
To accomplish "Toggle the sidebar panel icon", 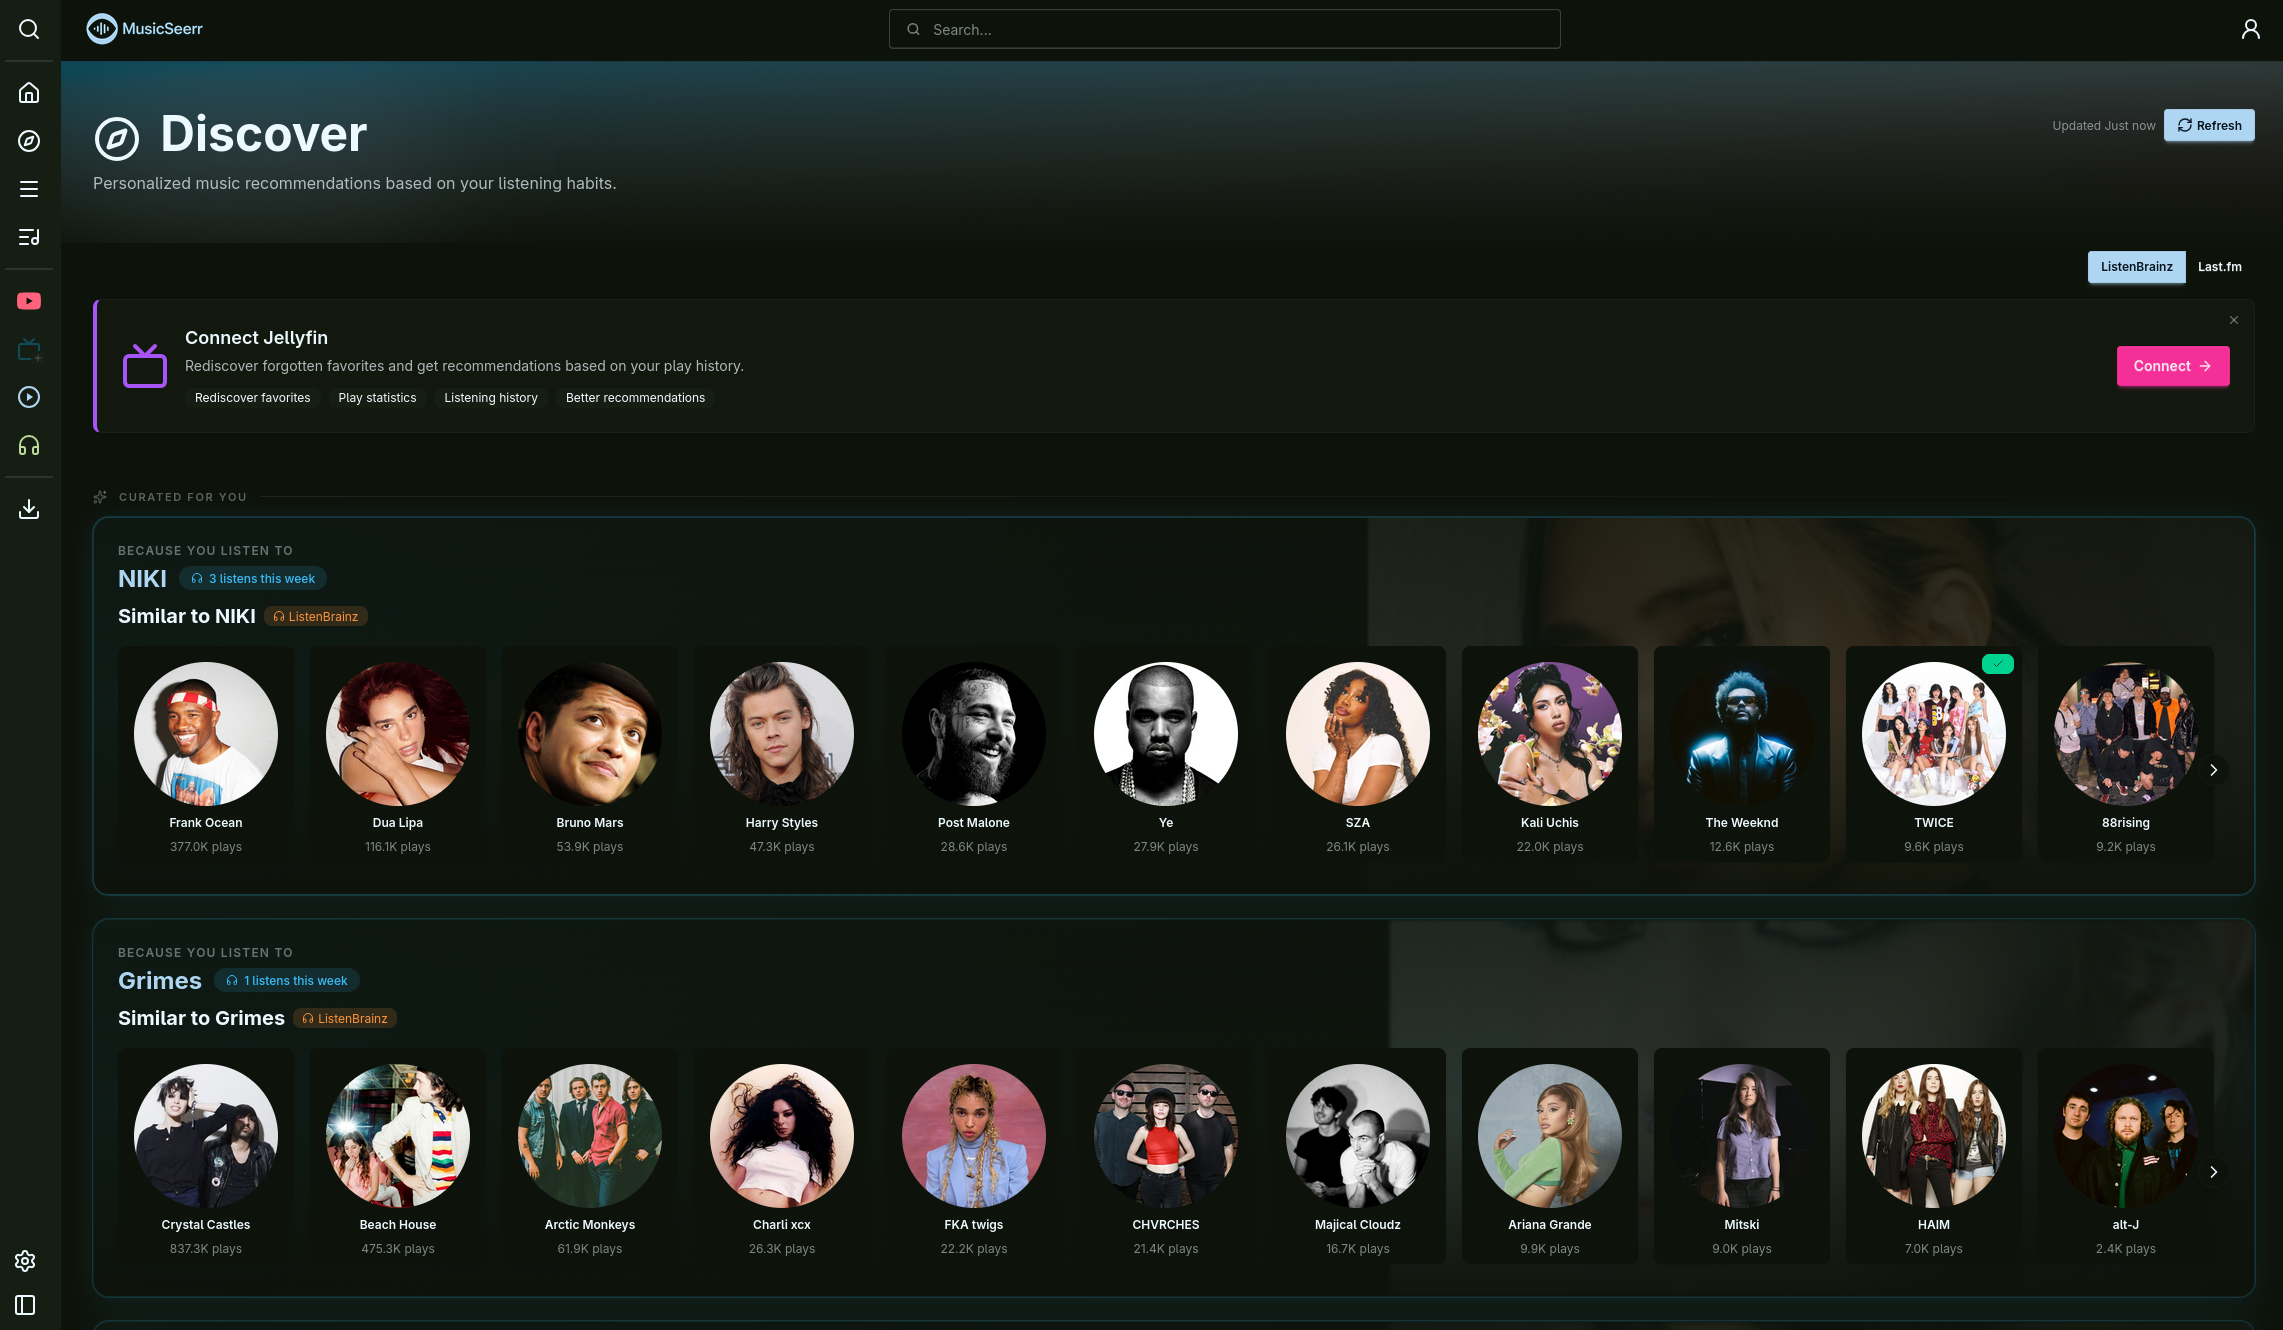I will pyautogui.click(x=25, y=1305).
